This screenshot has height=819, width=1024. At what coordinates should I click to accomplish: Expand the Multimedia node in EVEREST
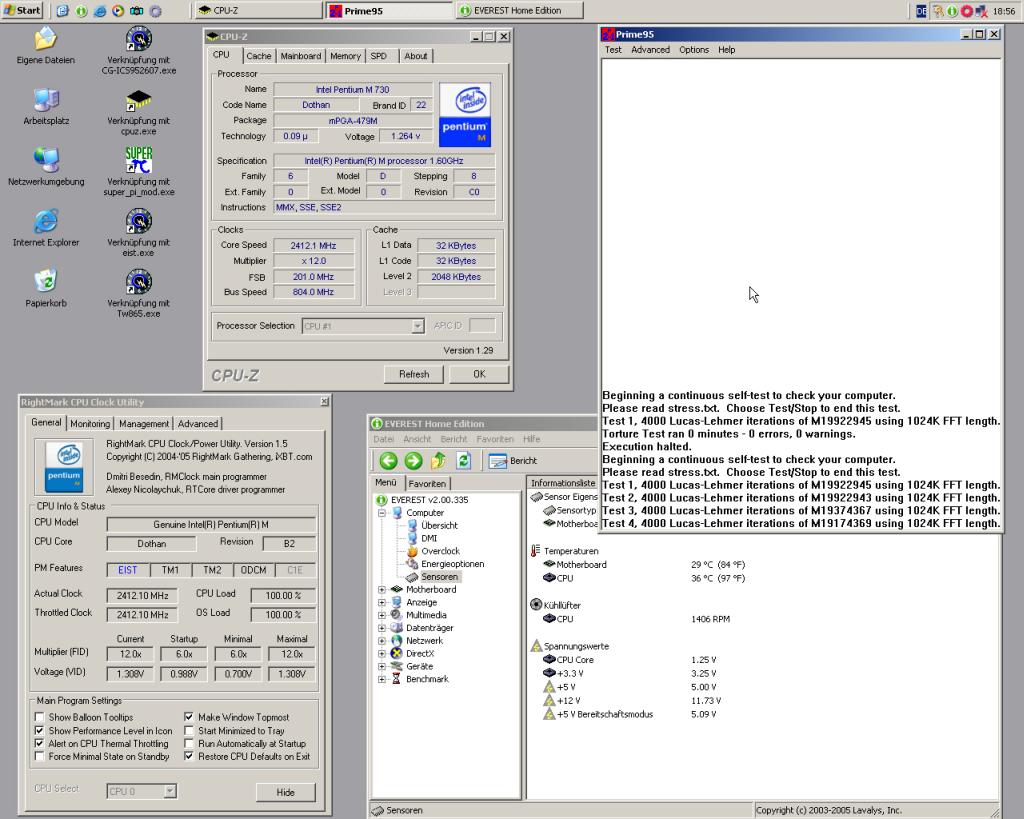pyautogui.click(x=382, y=615)
